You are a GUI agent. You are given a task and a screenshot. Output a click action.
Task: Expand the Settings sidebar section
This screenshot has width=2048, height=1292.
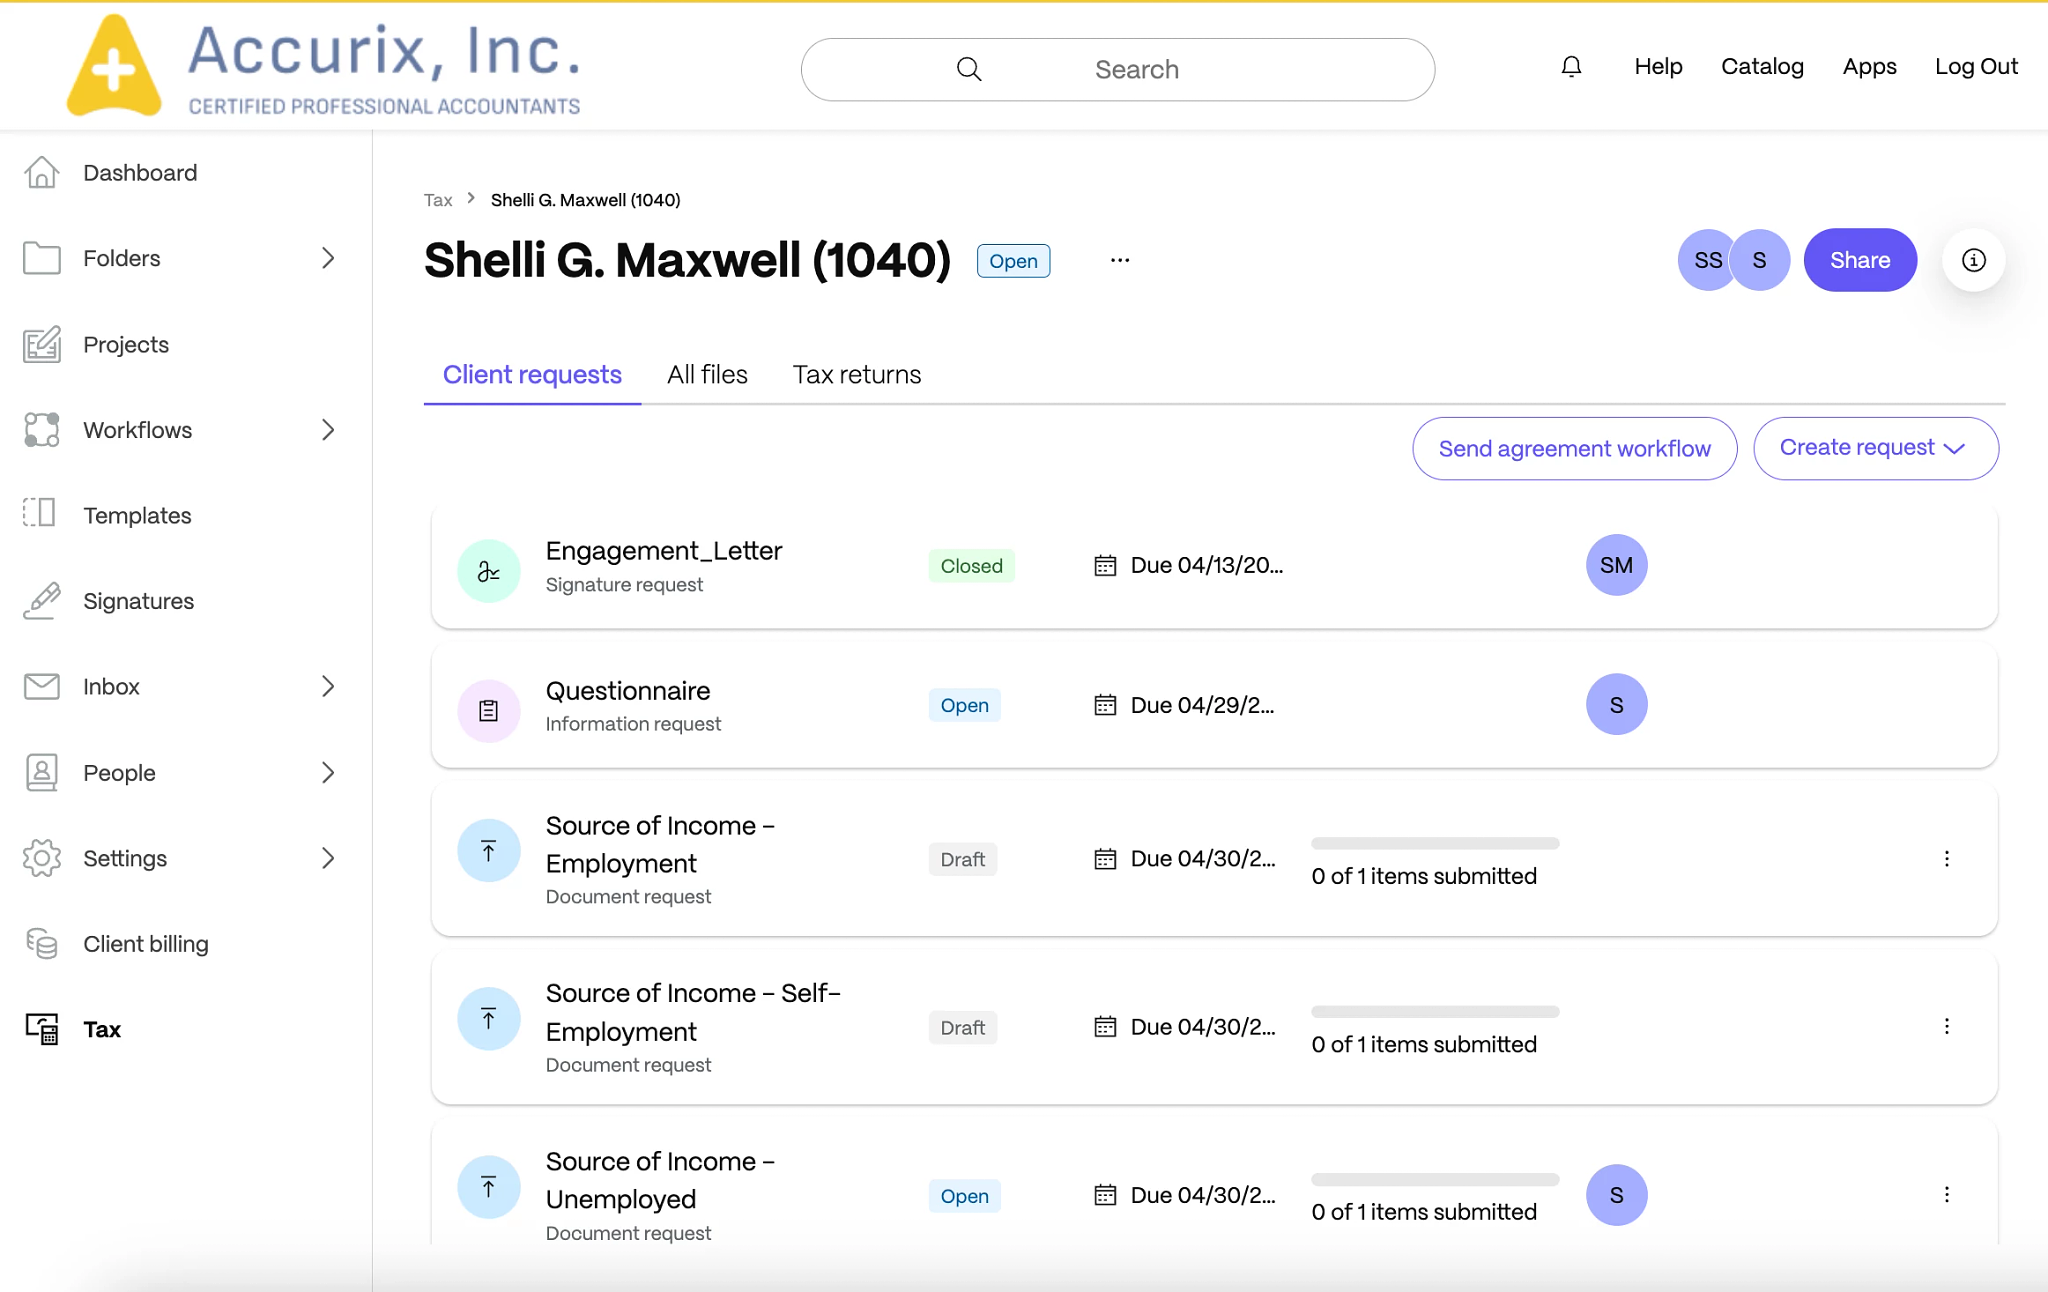point(328,858)
